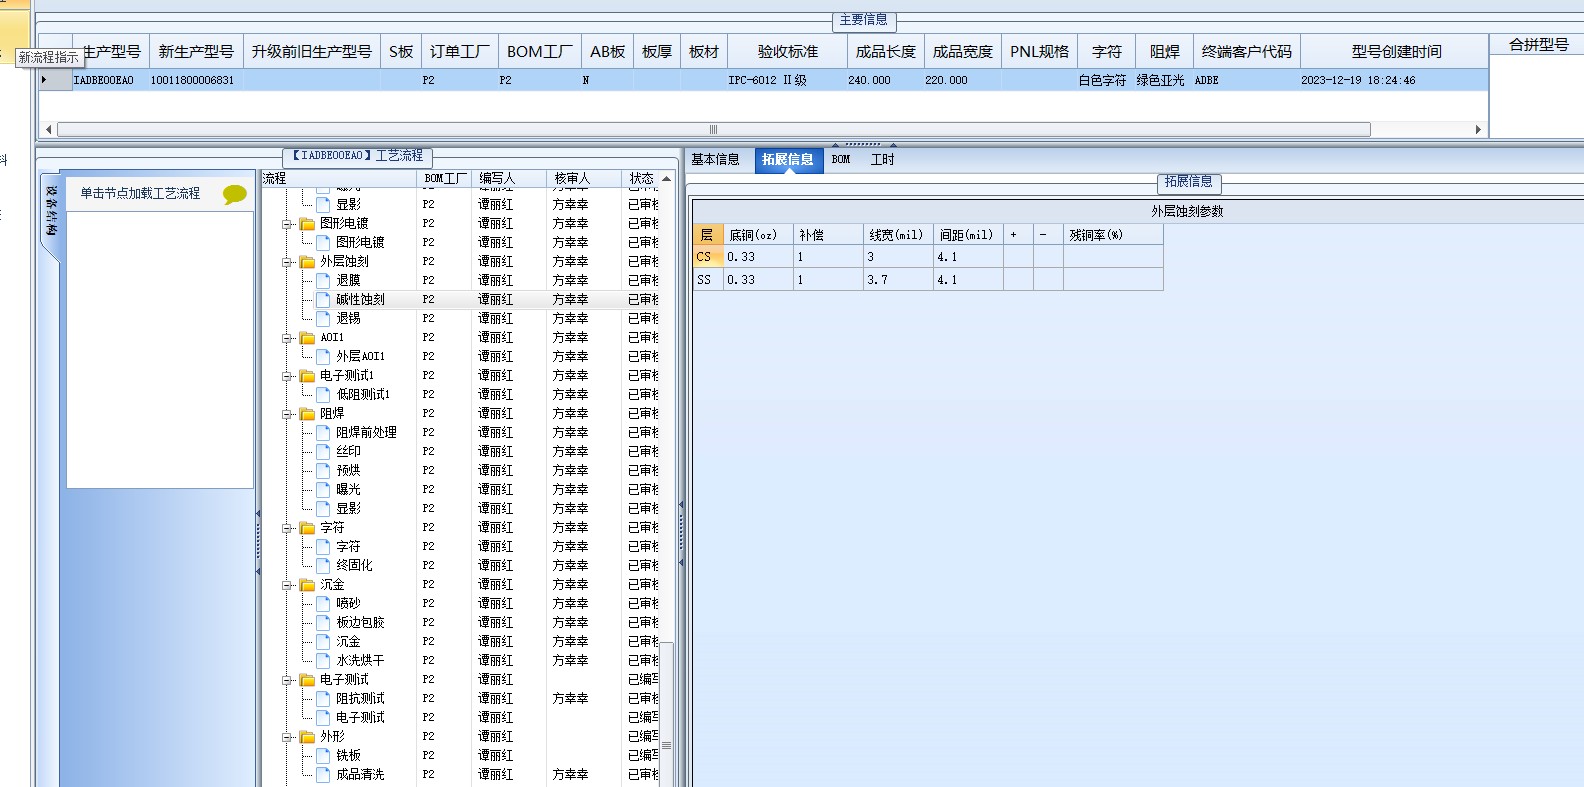The width and height of the screenshot is (1584, 787).
Task: Sort by 验收标准 column header
Action: pyautogui.click(x=787, y=52)
